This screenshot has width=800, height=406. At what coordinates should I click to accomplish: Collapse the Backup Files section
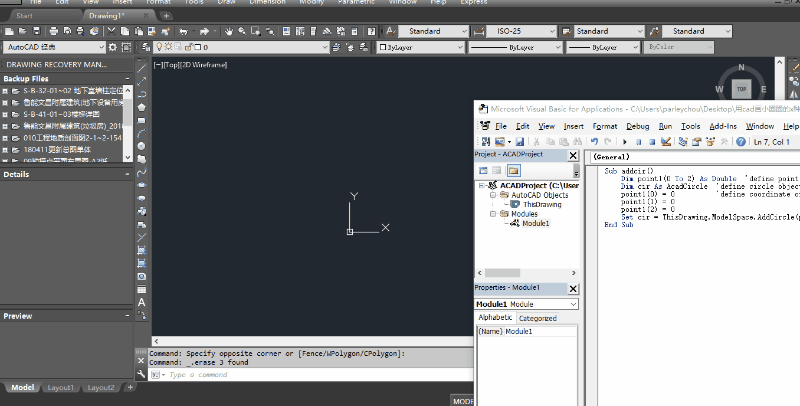(128, 79)
